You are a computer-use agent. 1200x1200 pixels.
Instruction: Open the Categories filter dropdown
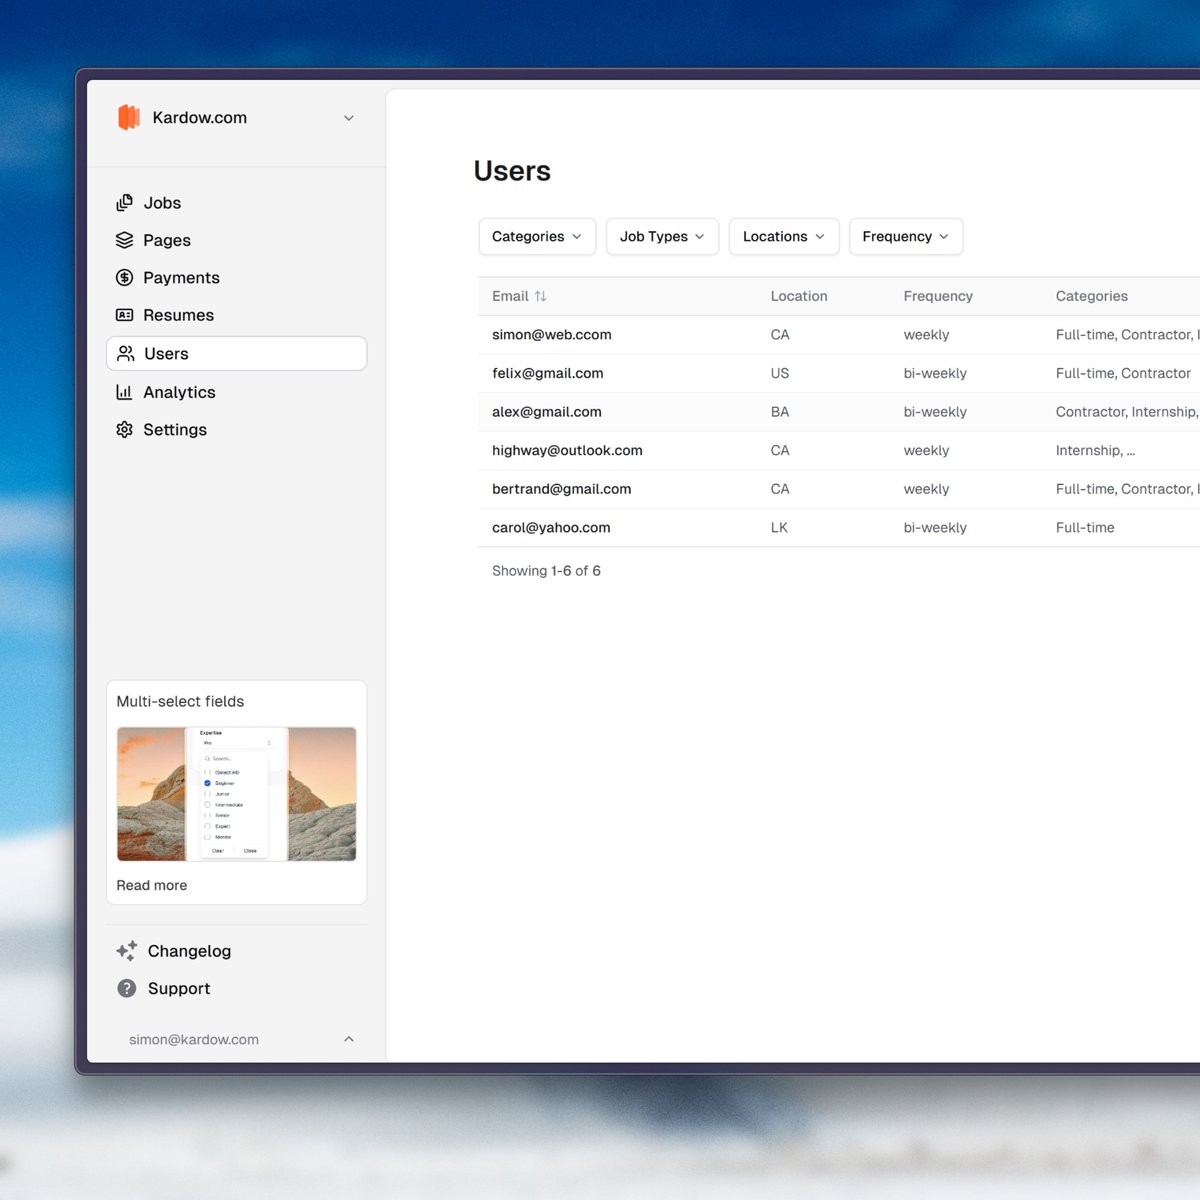tap(537, 236)
